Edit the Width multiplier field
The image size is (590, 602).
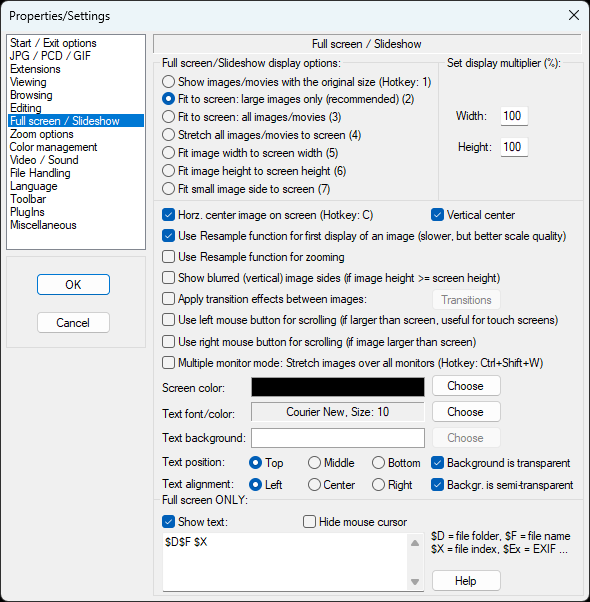(x=514, y=116)
